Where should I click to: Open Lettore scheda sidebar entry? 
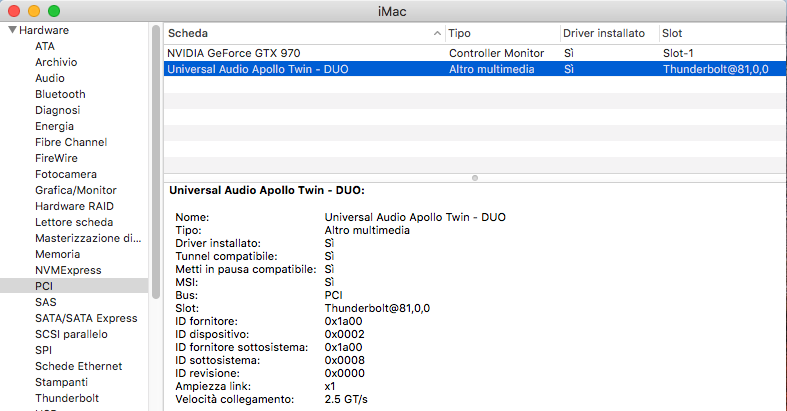74,222
